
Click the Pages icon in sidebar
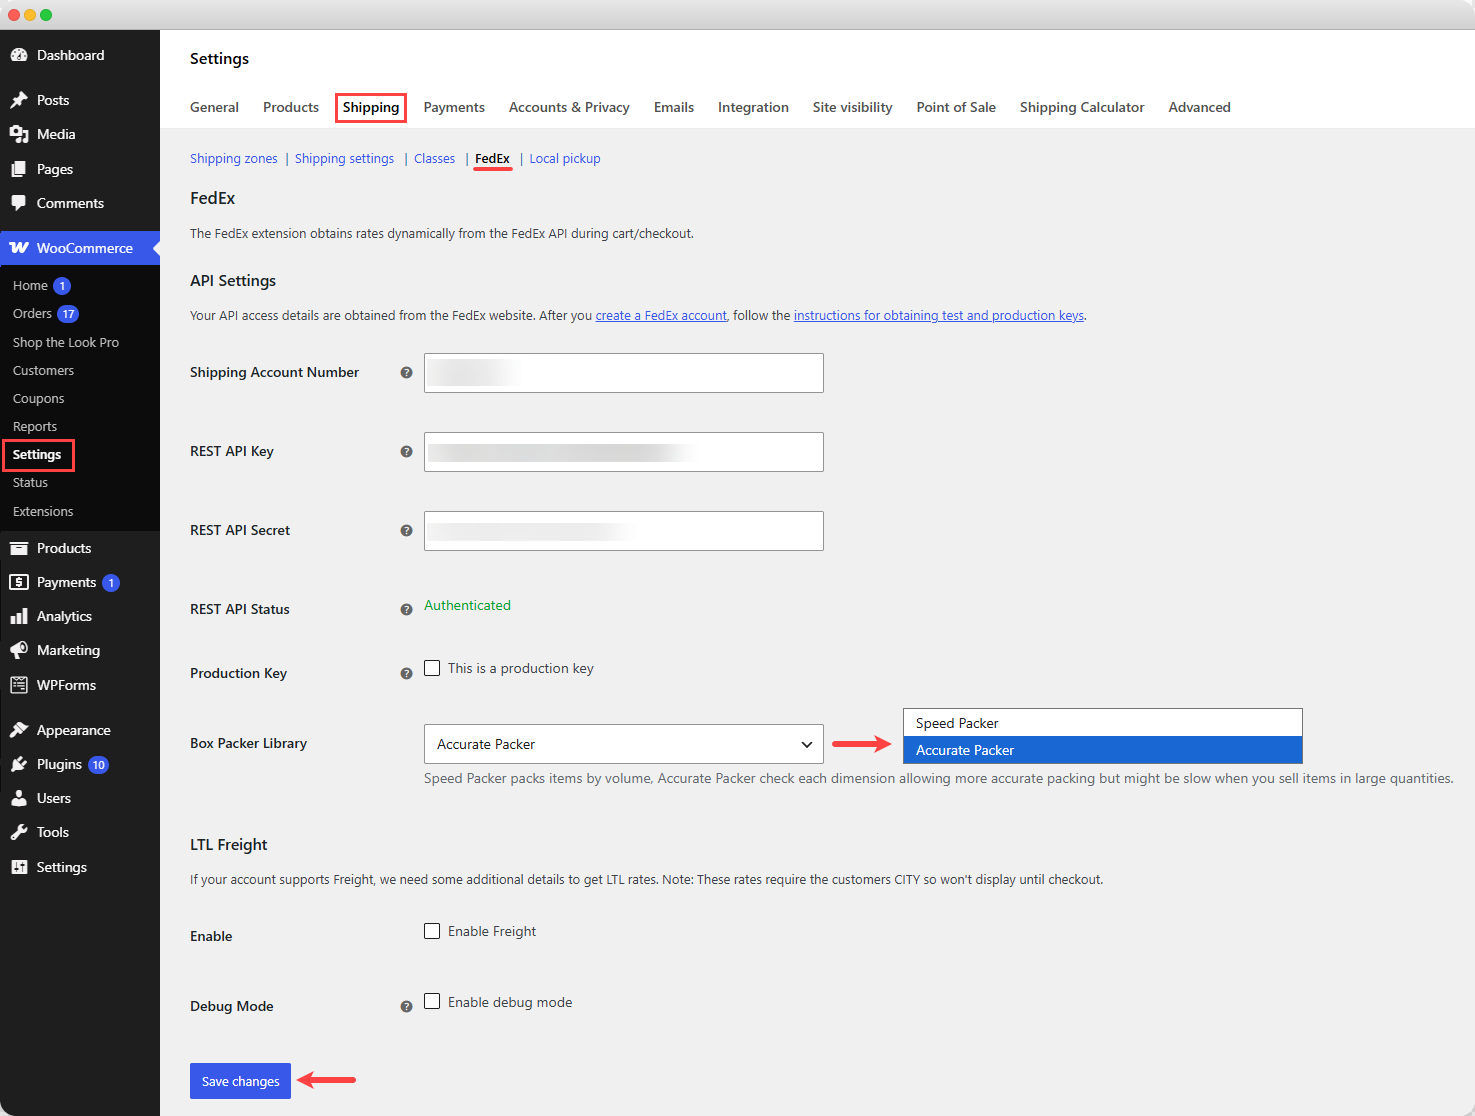[19, 169]
